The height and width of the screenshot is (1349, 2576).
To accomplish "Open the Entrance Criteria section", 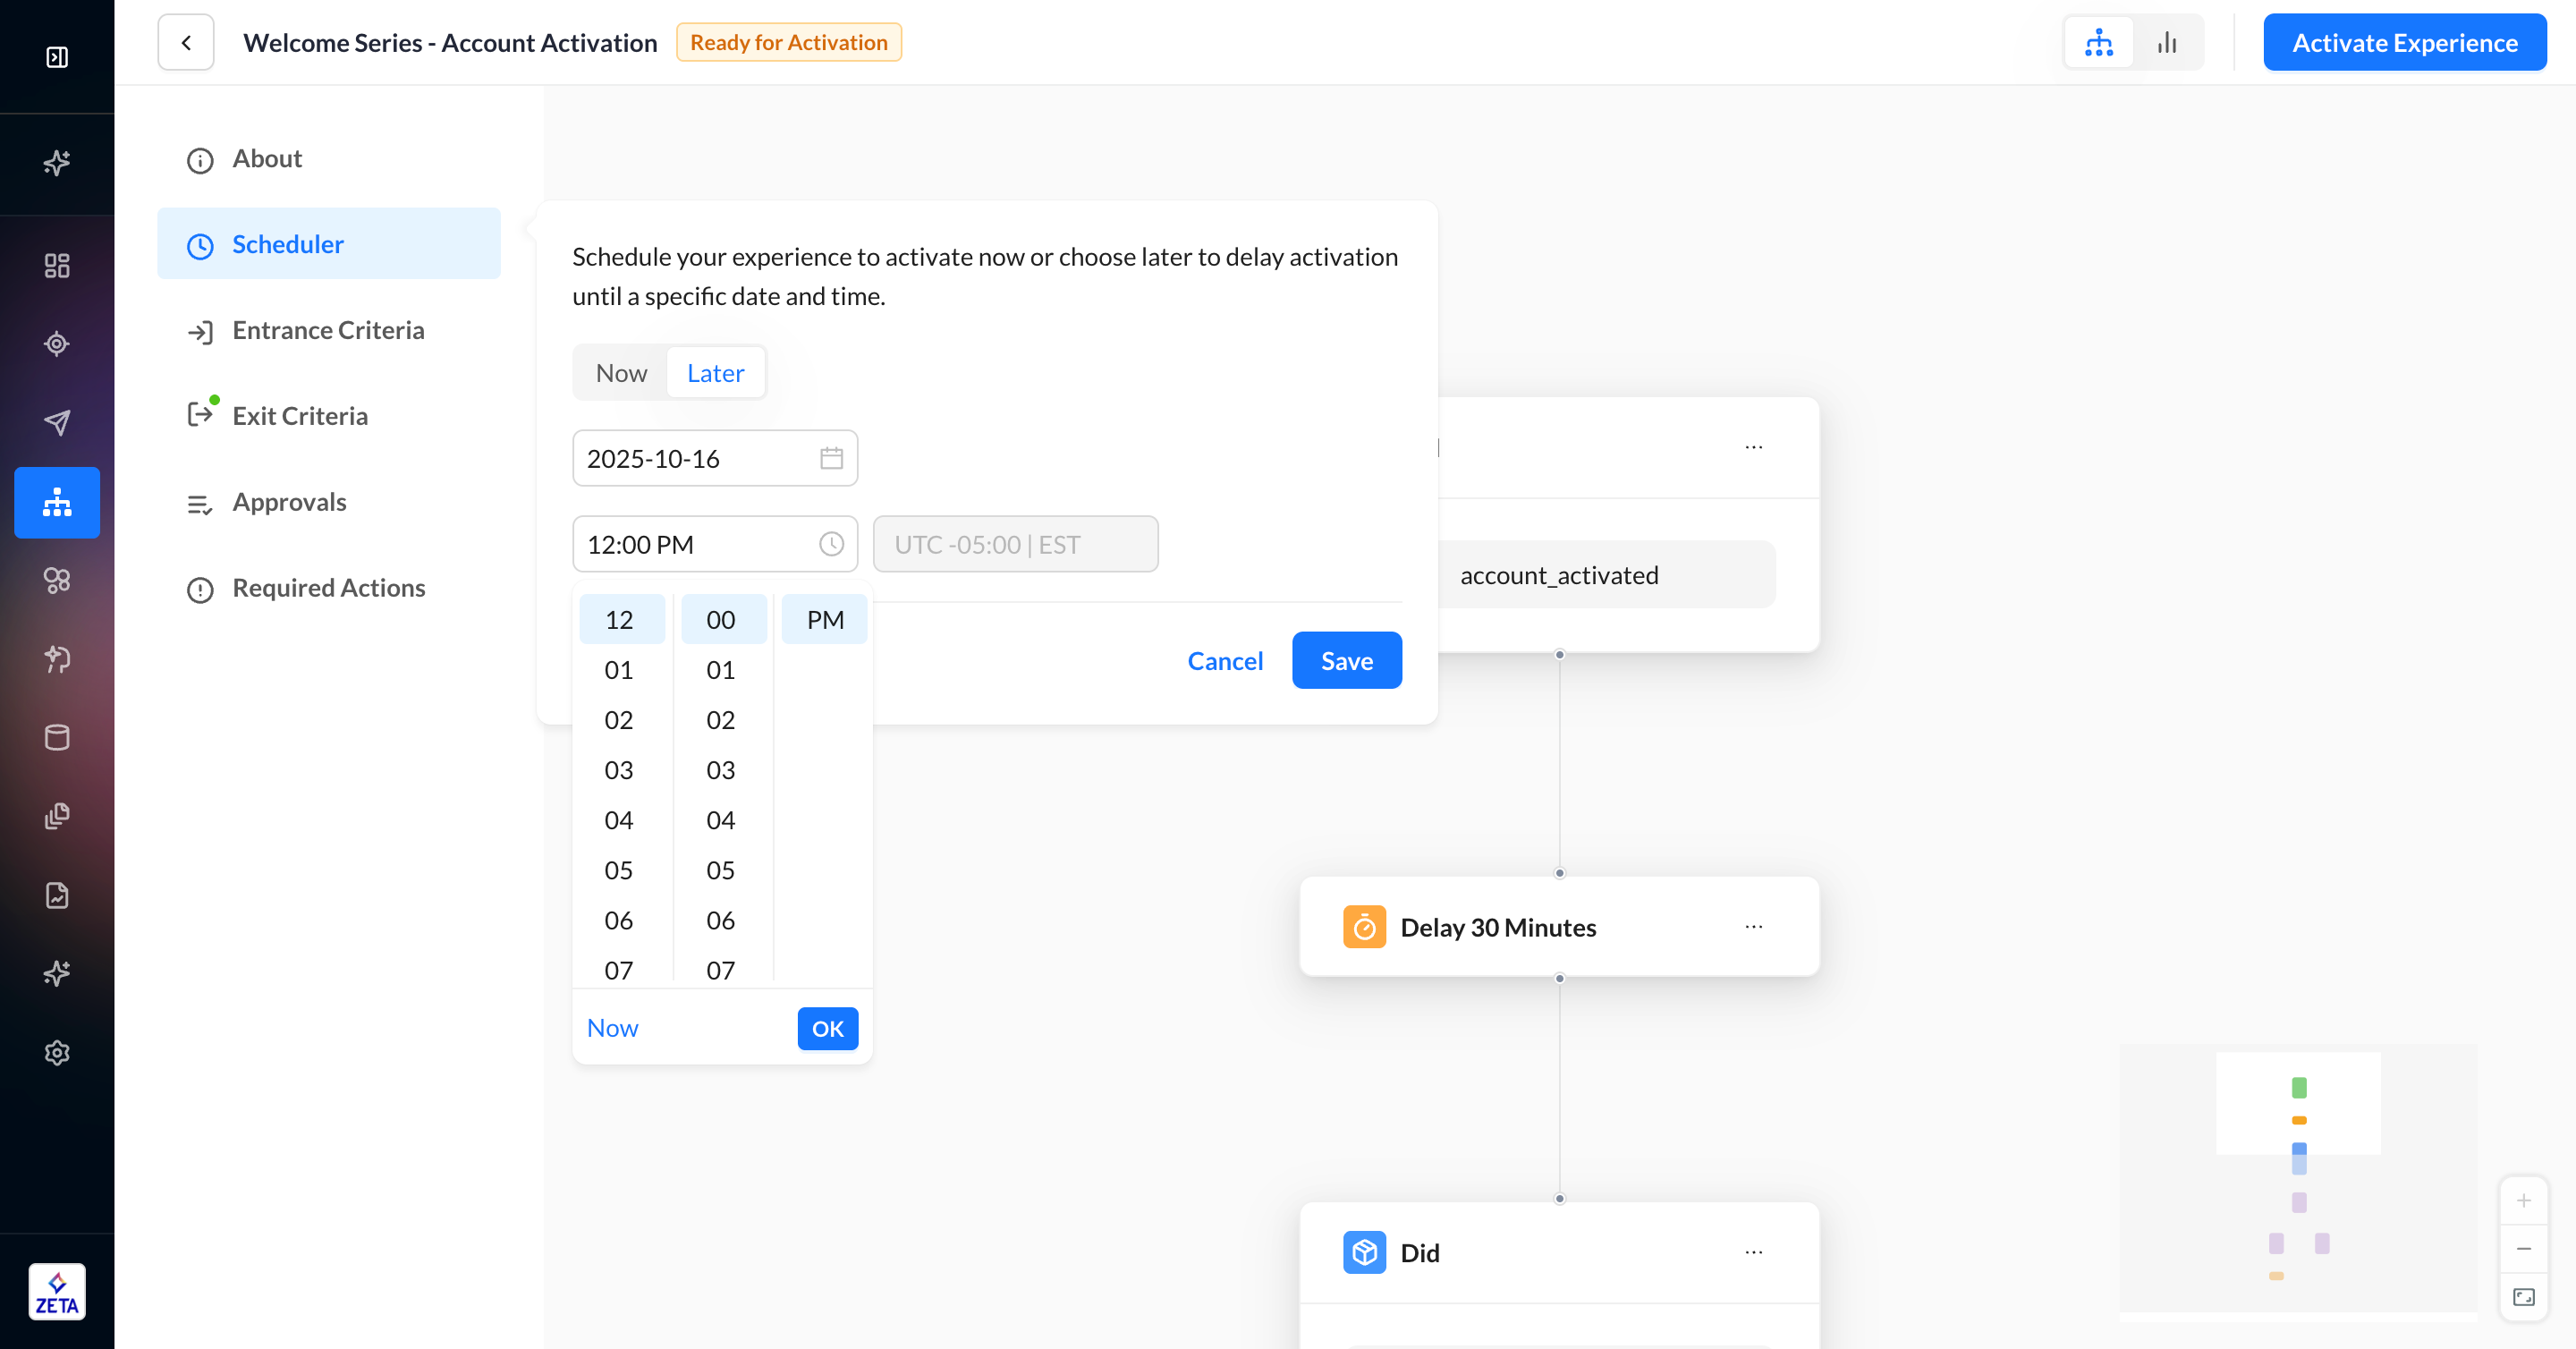I will [x=328, y=330].
